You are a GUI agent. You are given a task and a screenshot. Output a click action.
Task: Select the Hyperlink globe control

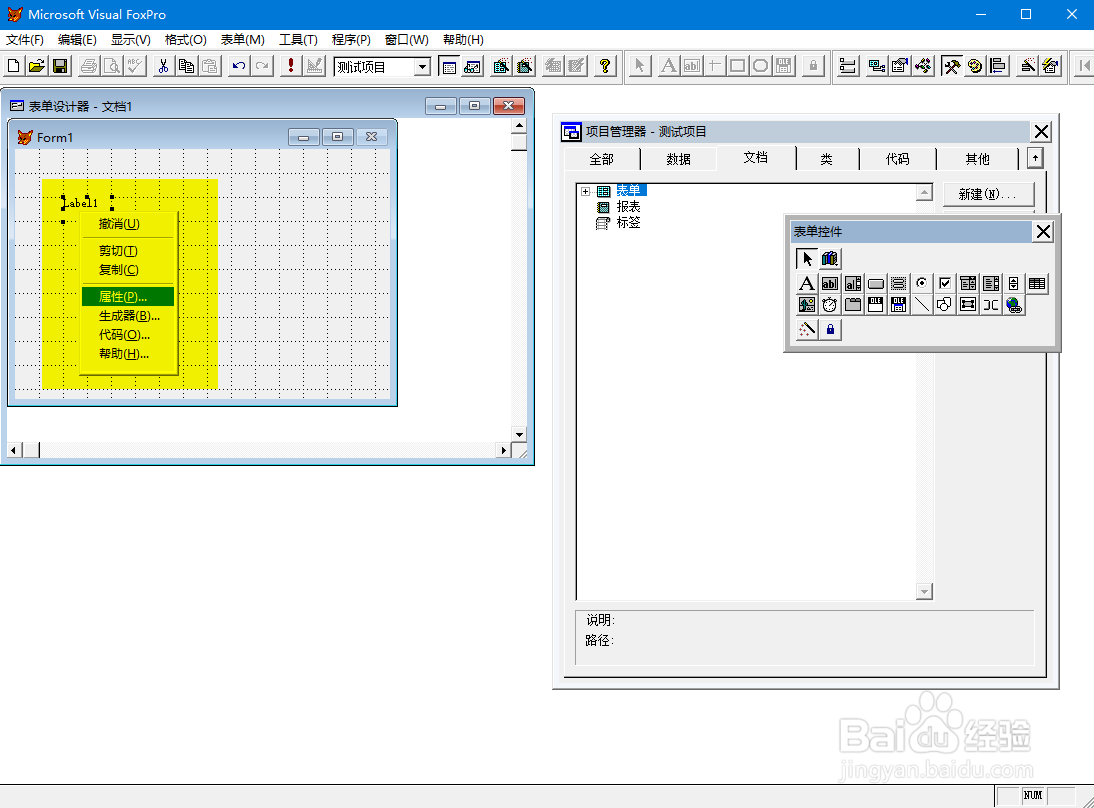click(1014, 305)
